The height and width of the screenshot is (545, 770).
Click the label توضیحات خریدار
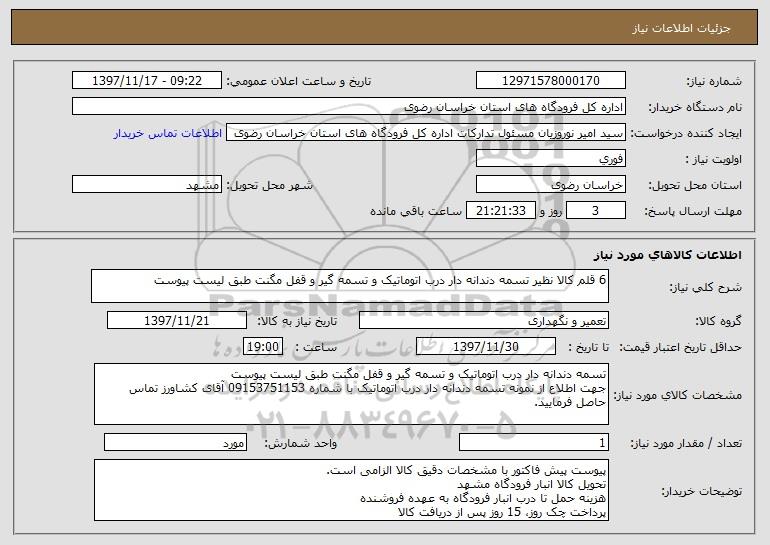702,491
